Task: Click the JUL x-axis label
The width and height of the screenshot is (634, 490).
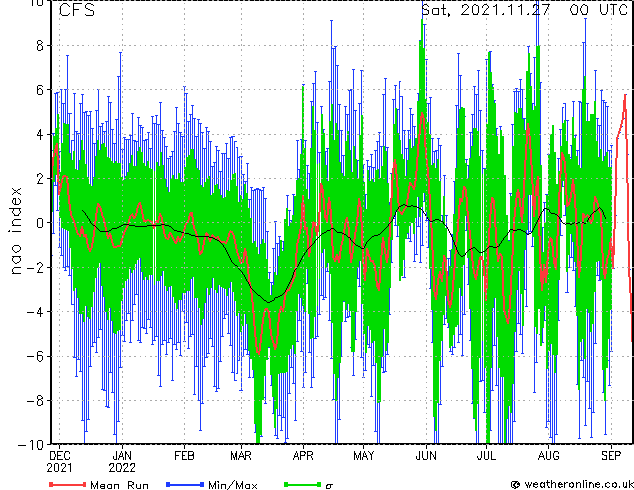Action: (x=486, y=456)
